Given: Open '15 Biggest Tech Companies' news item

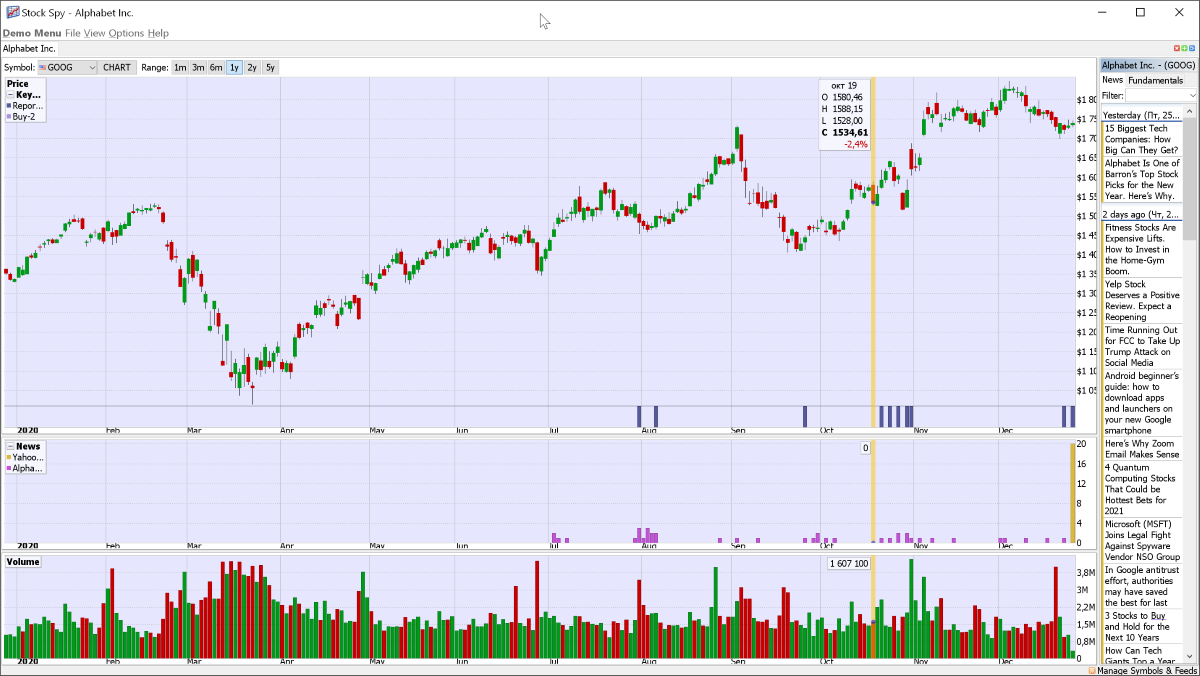Looking at the screenshot, I should click(1142, 139).
